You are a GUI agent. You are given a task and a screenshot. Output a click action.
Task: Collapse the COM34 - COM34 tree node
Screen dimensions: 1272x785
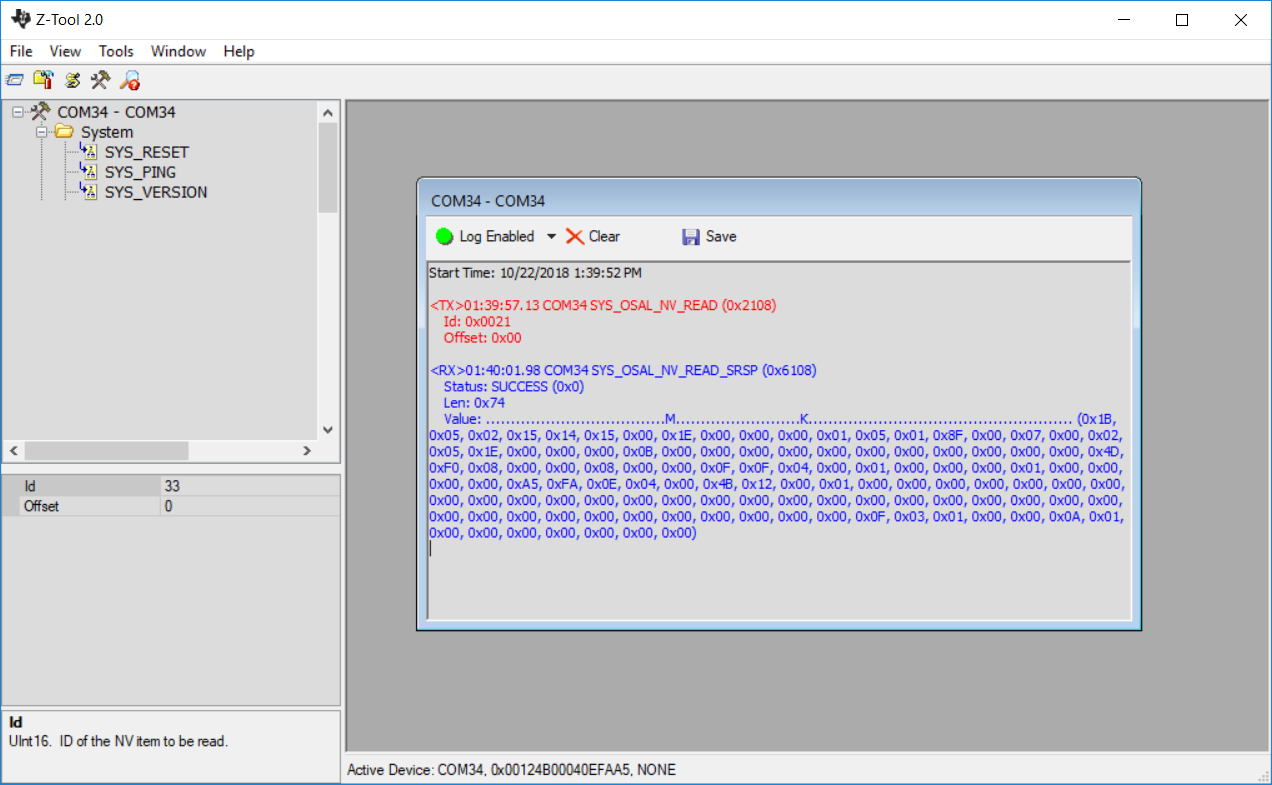point(16,112)
